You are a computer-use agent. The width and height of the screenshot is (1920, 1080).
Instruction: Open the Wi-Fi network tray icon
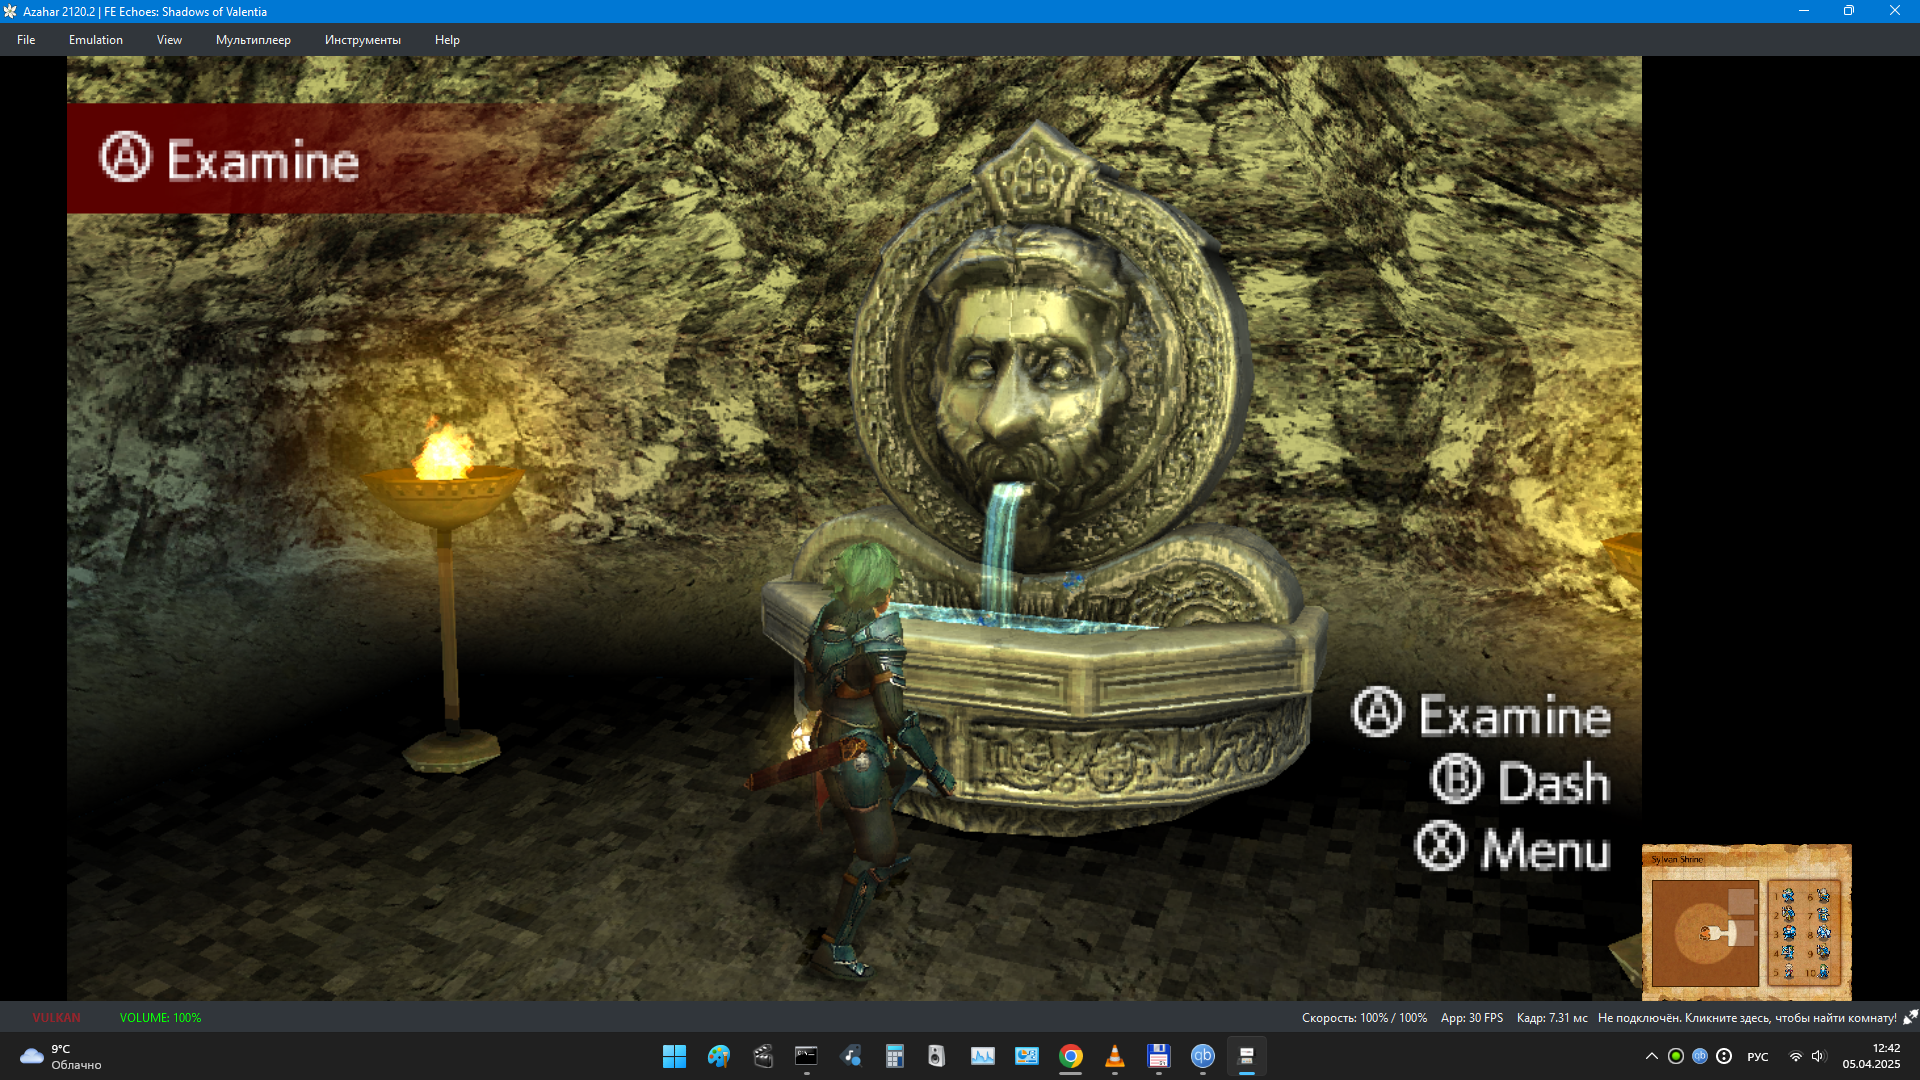point(1795,1056)
